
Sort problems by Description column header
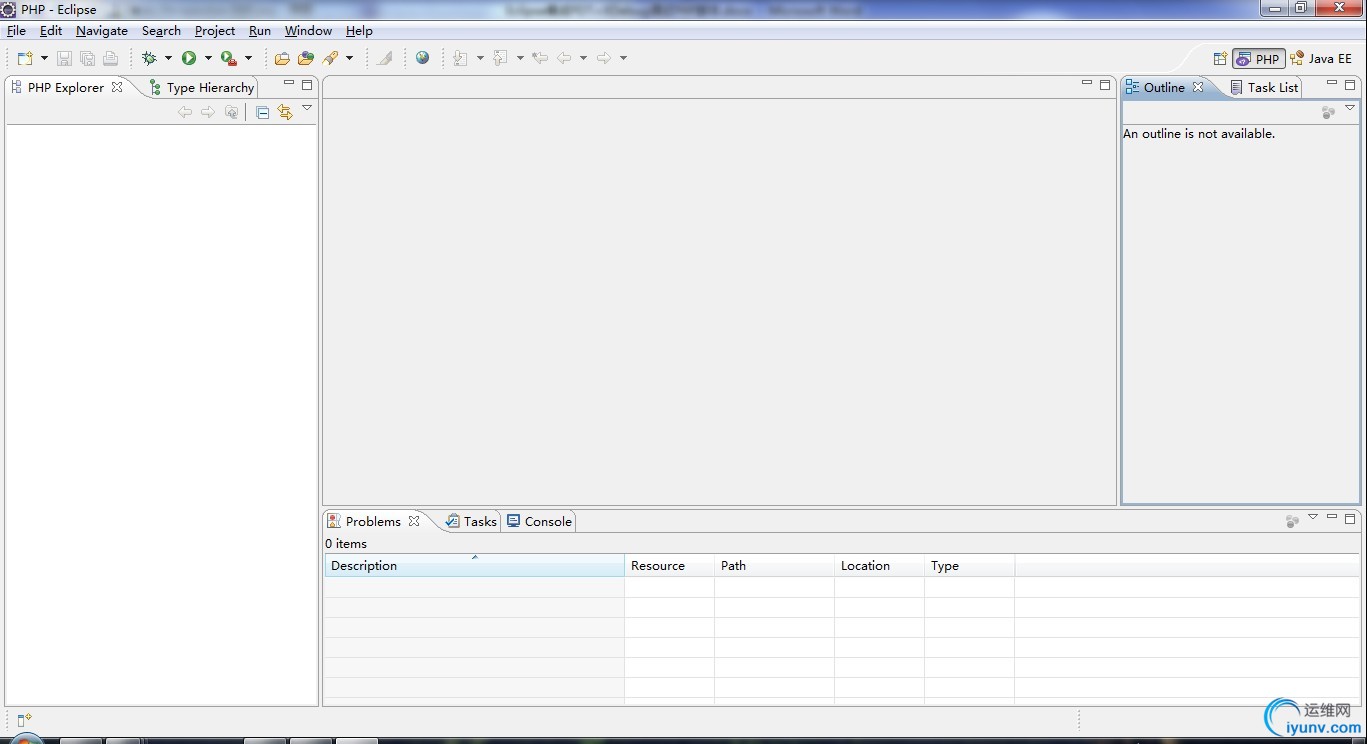click(474, 565)
